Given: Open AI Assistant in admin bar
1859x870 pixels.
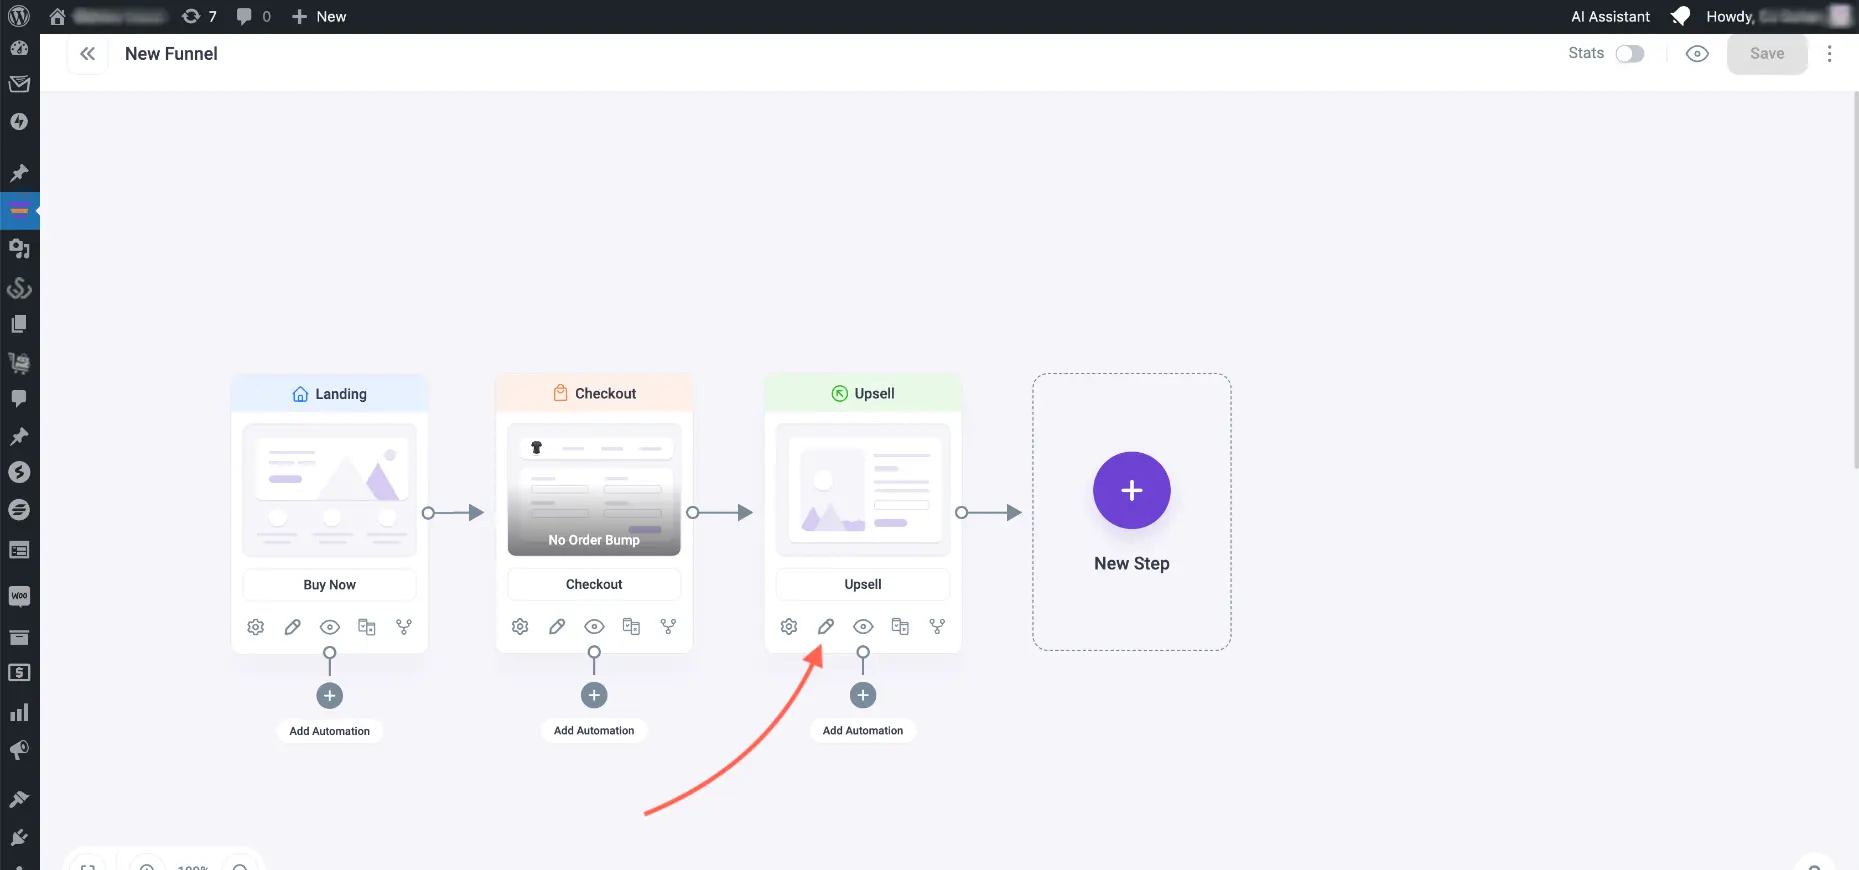Looking at the screenshot, I should click(1610, 16).
